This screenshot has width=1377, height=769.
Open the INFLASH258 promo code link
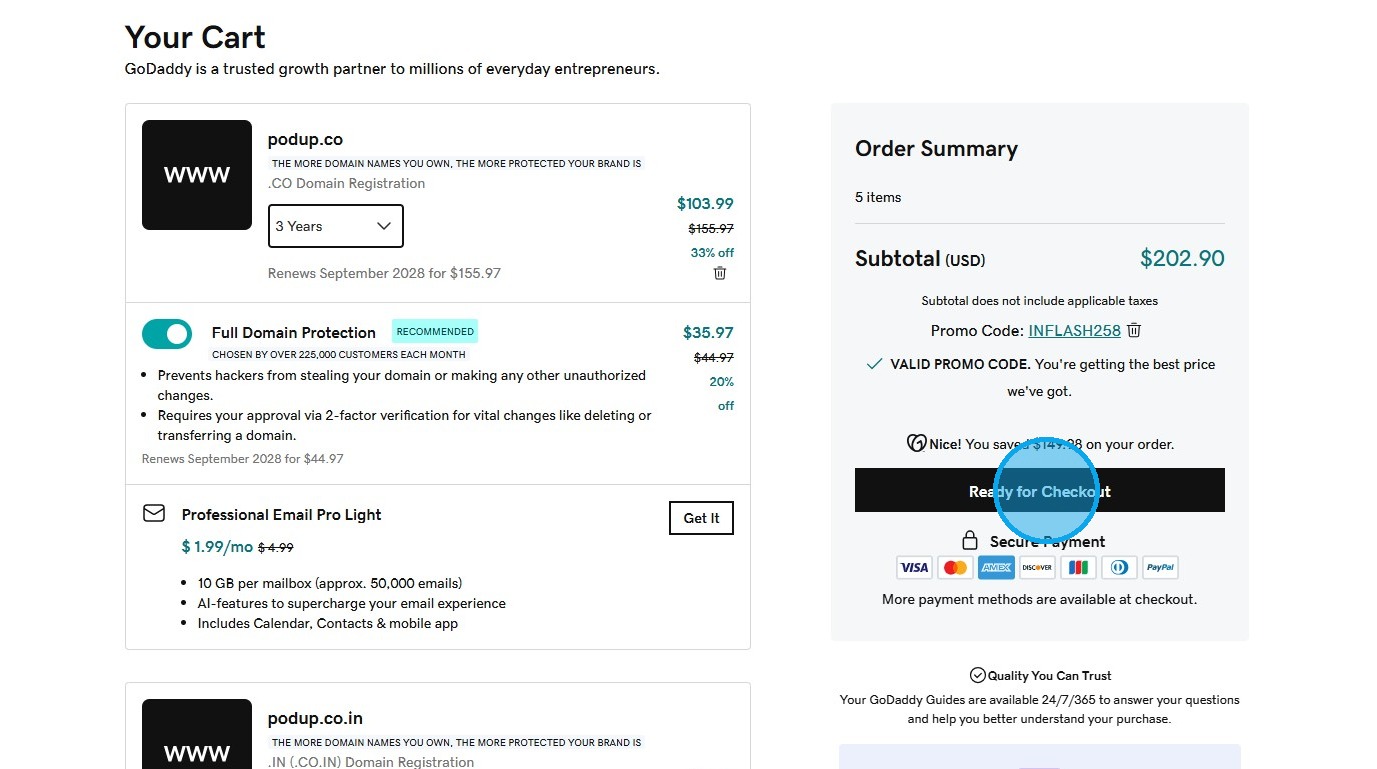click(x=1074, y=330)
